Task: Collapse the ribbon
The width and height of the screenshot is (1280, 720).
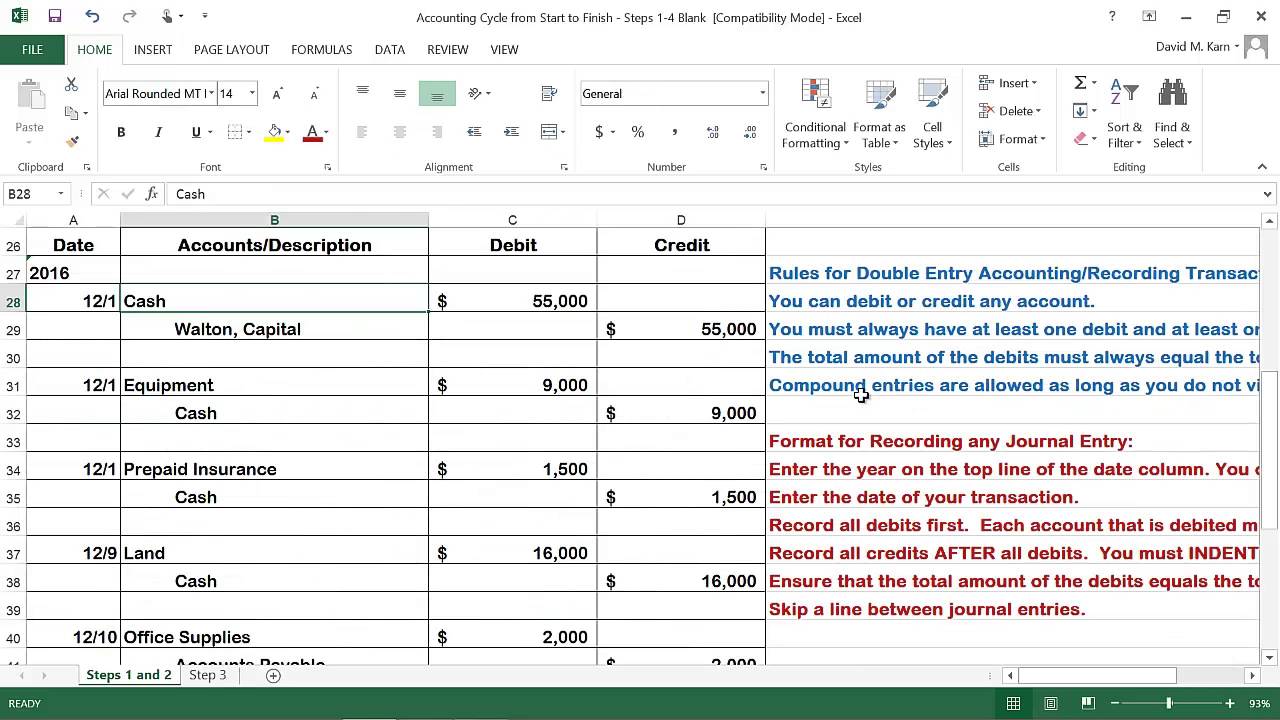Action: pos(1262,167)
